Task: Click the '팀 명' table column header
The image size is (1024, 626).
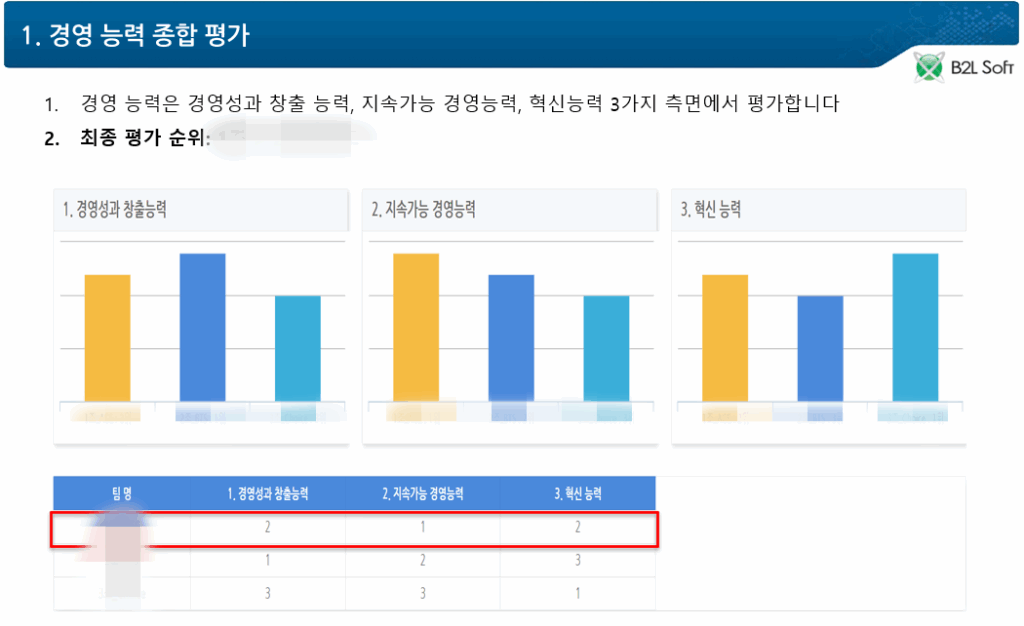Action: coord(121,493)
